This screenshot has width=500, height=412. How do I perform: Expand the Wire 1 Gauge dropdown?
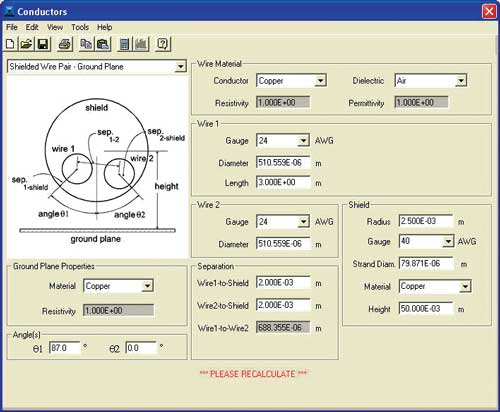pyautogui.click(x=303, y=141)
